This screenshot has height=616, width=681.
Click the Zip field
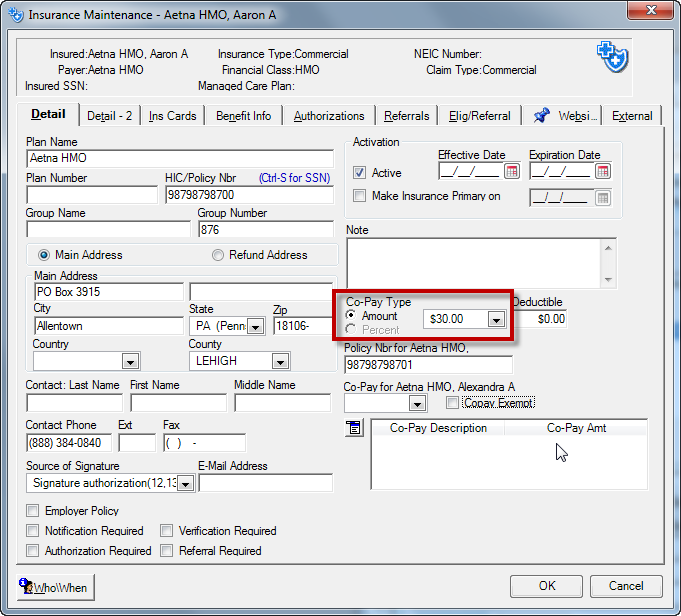pyautogui.click(x=303, y=326)
